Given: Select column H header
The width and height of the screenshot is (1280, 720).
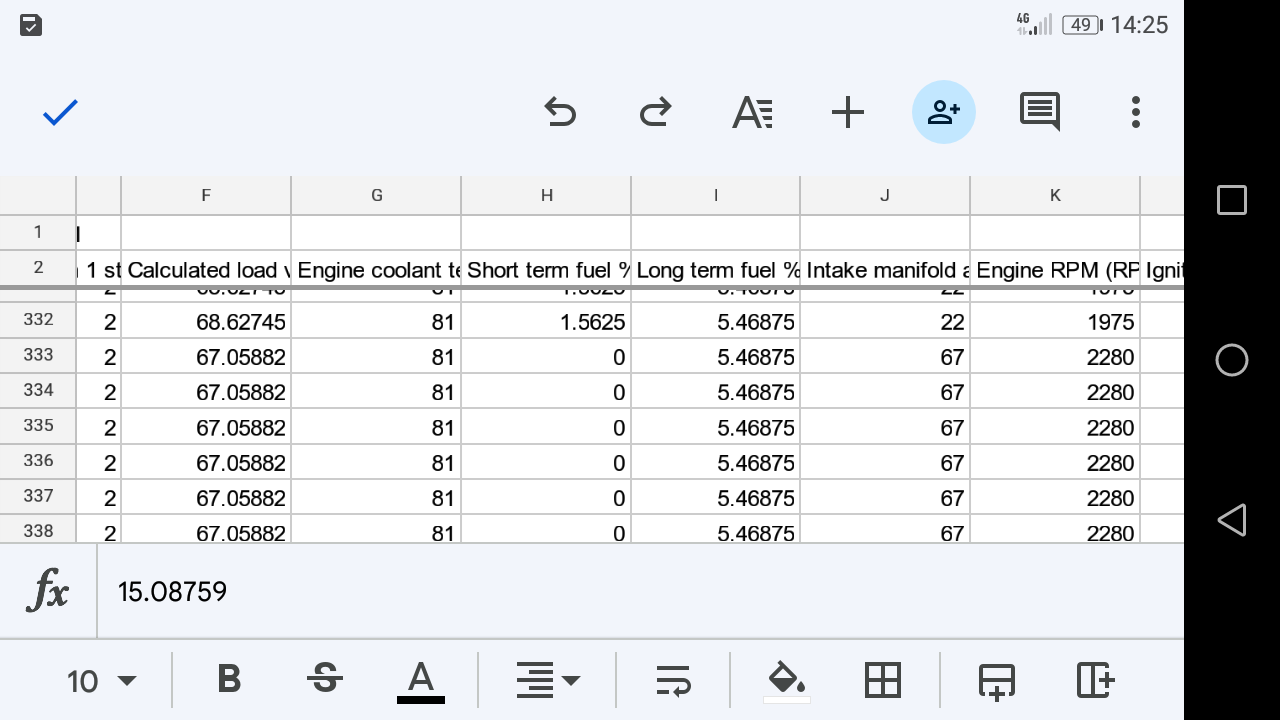Looking at the screenshot, I should 546,196.
